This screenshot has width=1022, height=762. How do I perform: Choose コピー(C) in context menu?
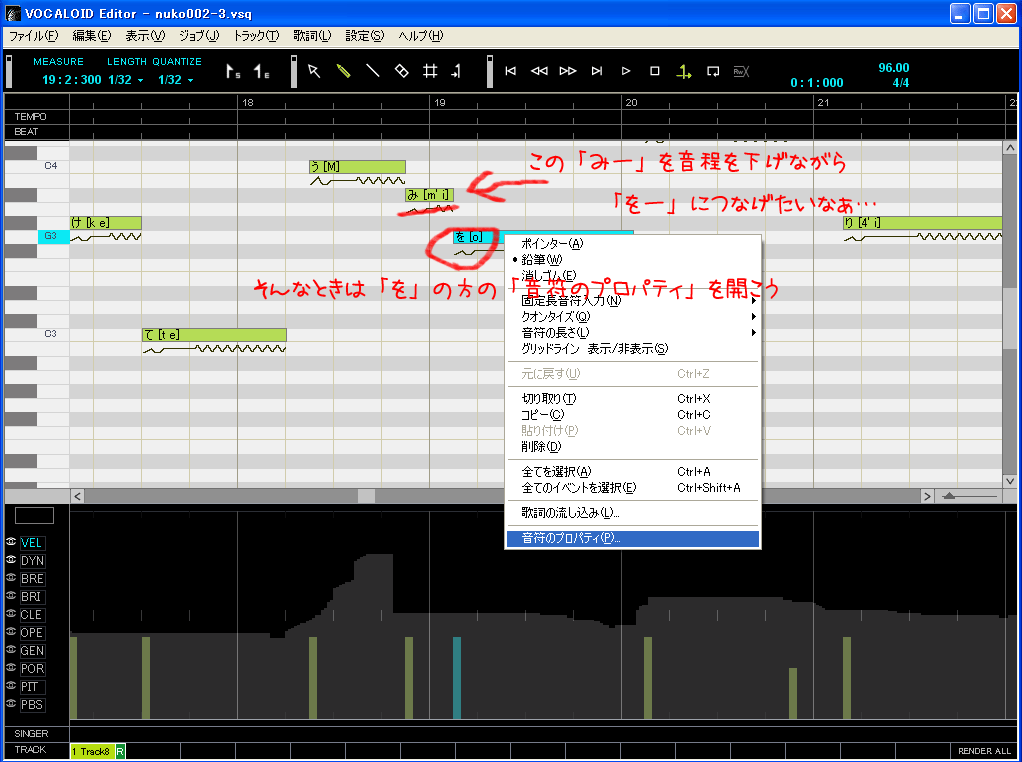click(x=632, y=415)
